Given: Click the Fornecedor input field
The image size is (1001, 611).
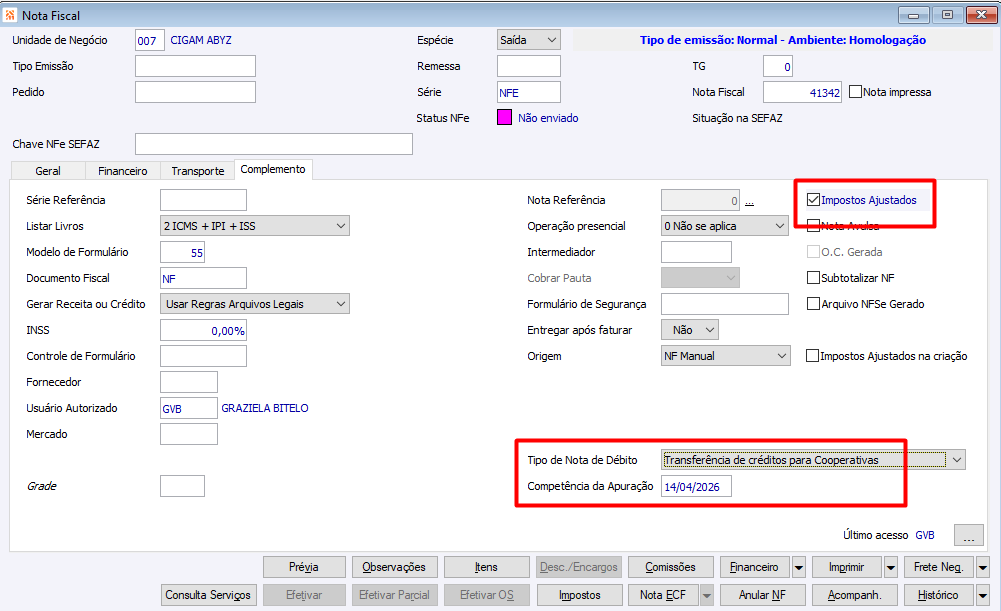Looking at the screenshot, I should click(188, 382).
